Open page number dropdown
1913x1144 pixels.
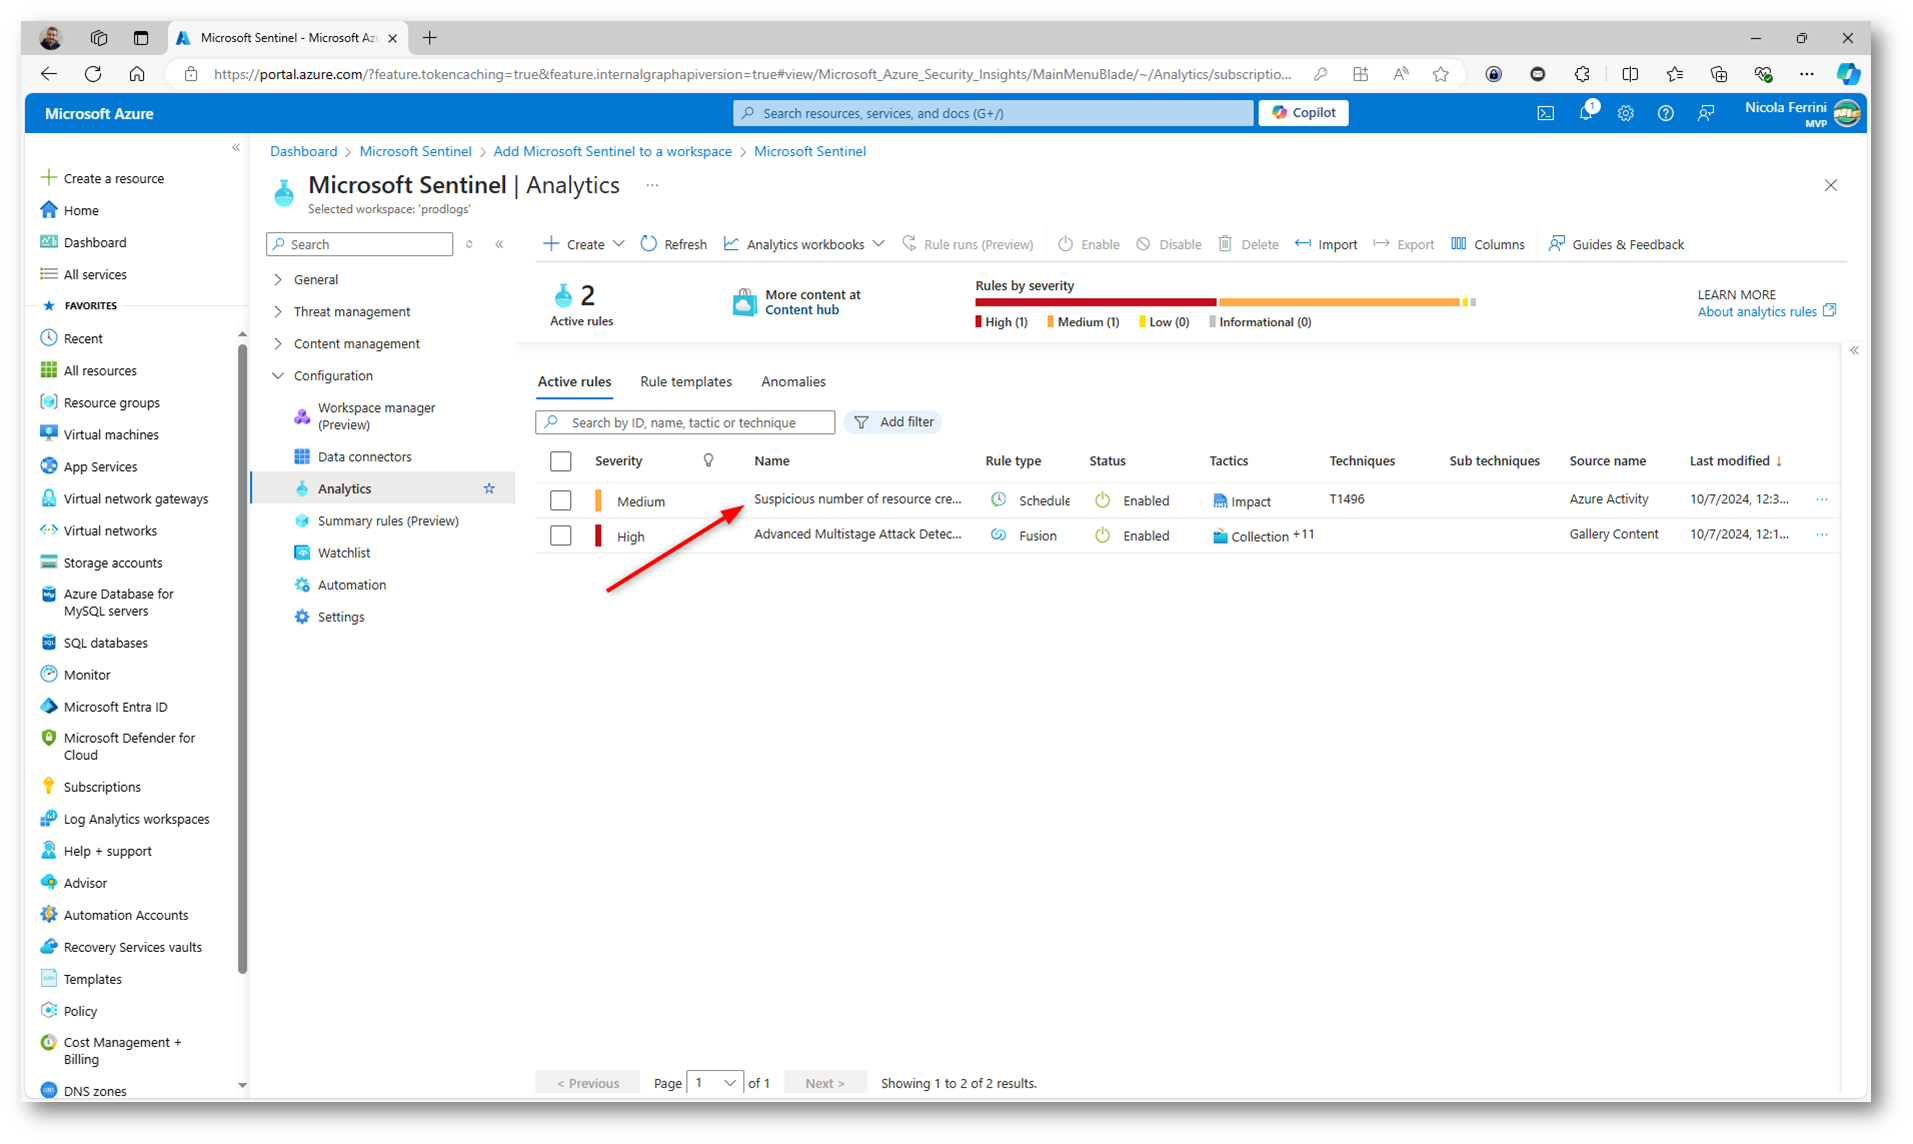pyautogui.click(x=715, y=1083)
